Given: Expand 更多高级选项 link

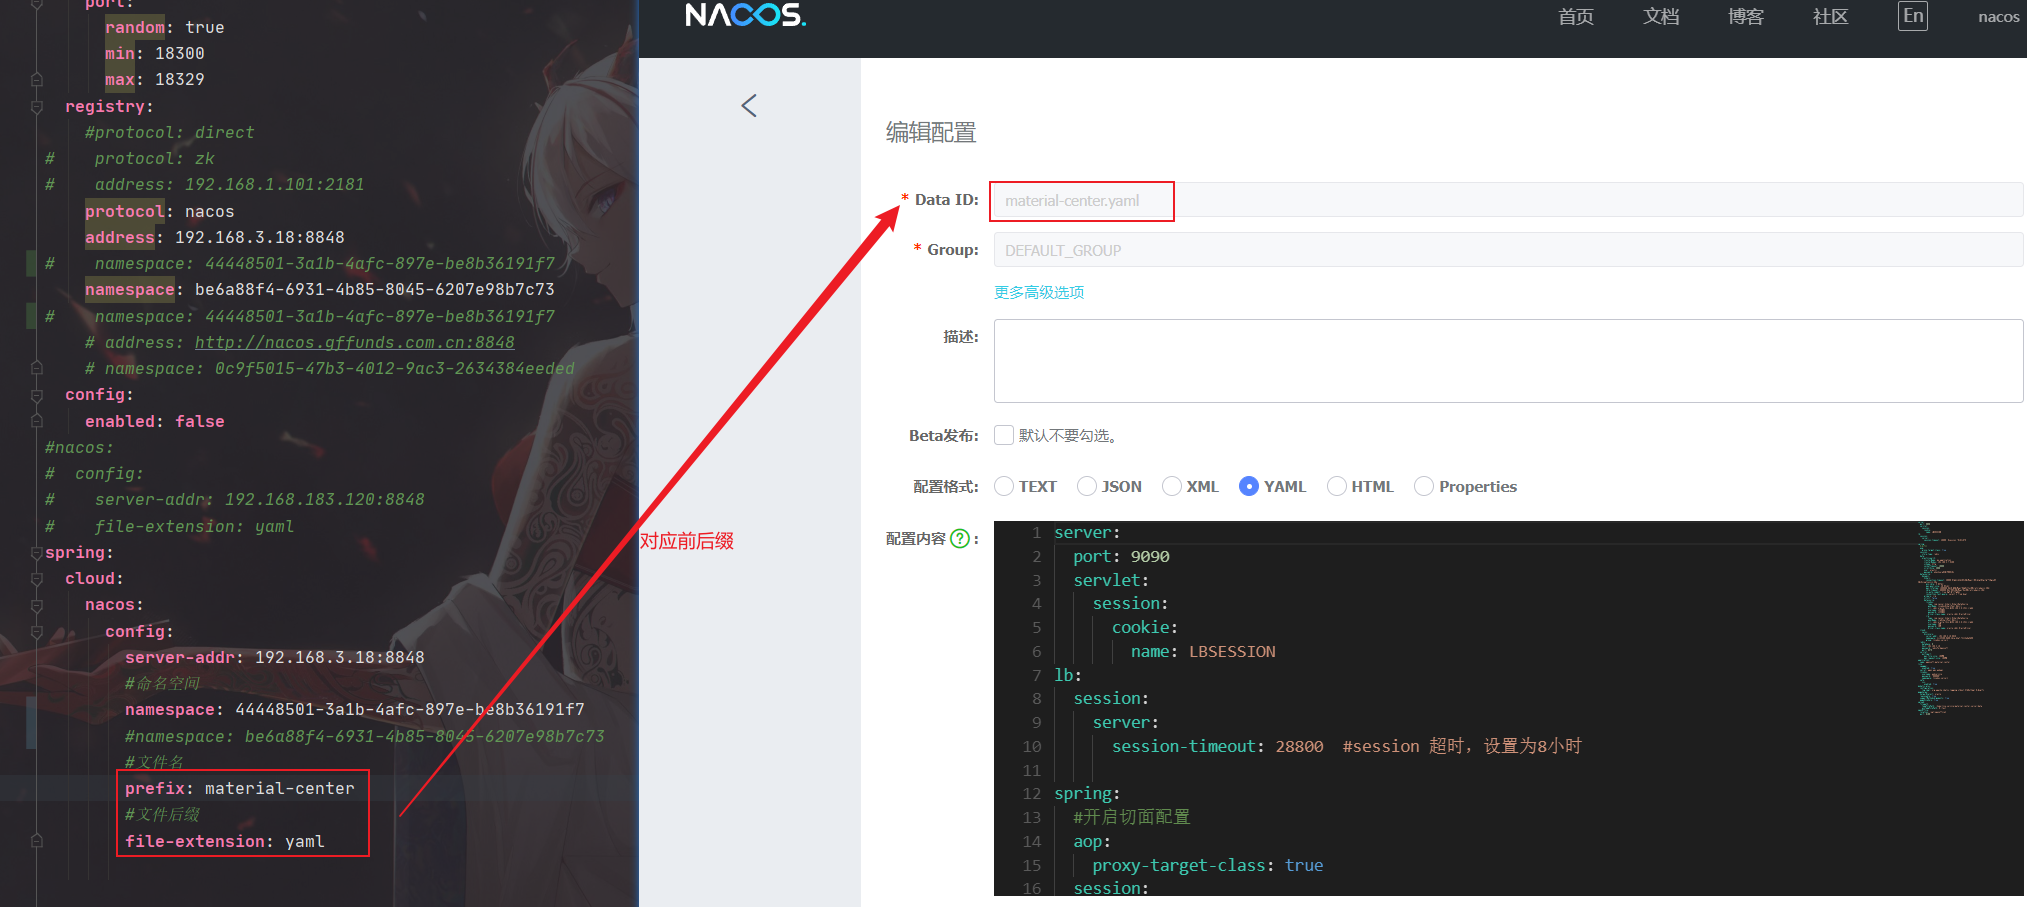Looking at the screenshot, I should click(x=1039, y=292).
